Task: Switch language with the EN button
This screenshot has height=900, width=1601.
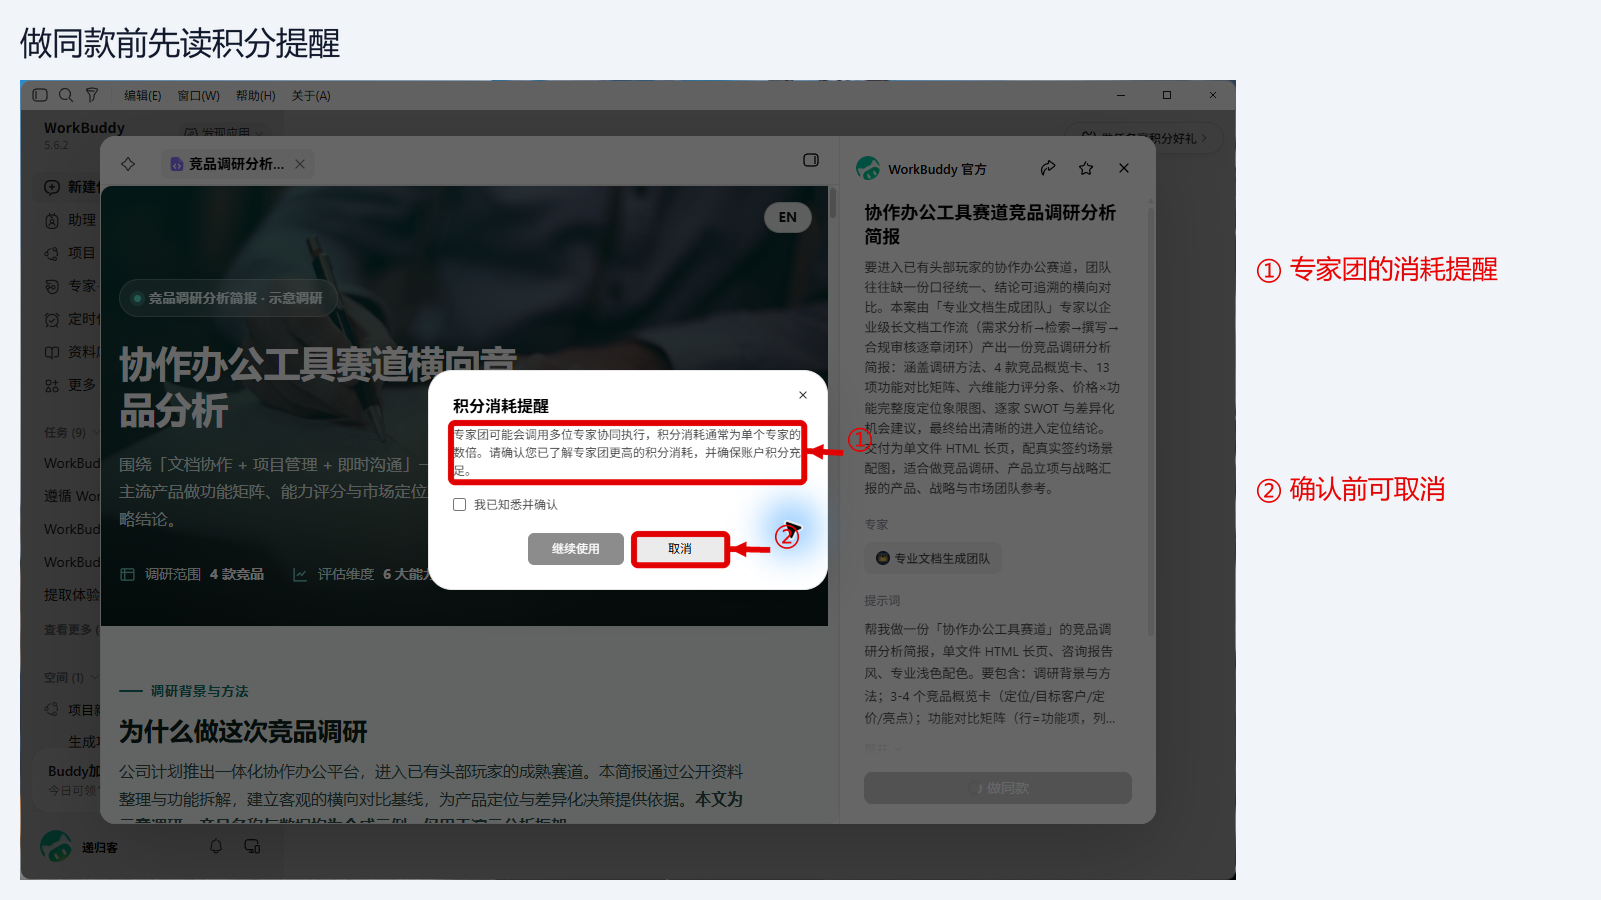Action: coord(788,217)
